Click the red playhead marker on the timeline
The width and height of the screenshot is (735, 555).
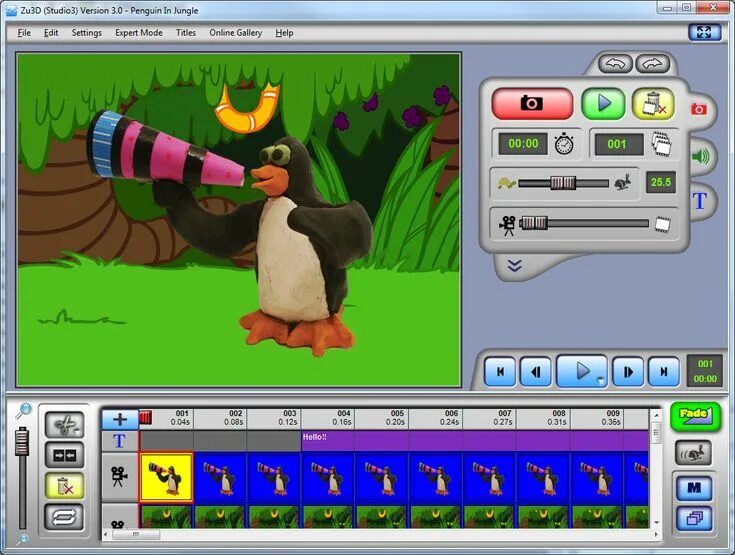point(146,417)
